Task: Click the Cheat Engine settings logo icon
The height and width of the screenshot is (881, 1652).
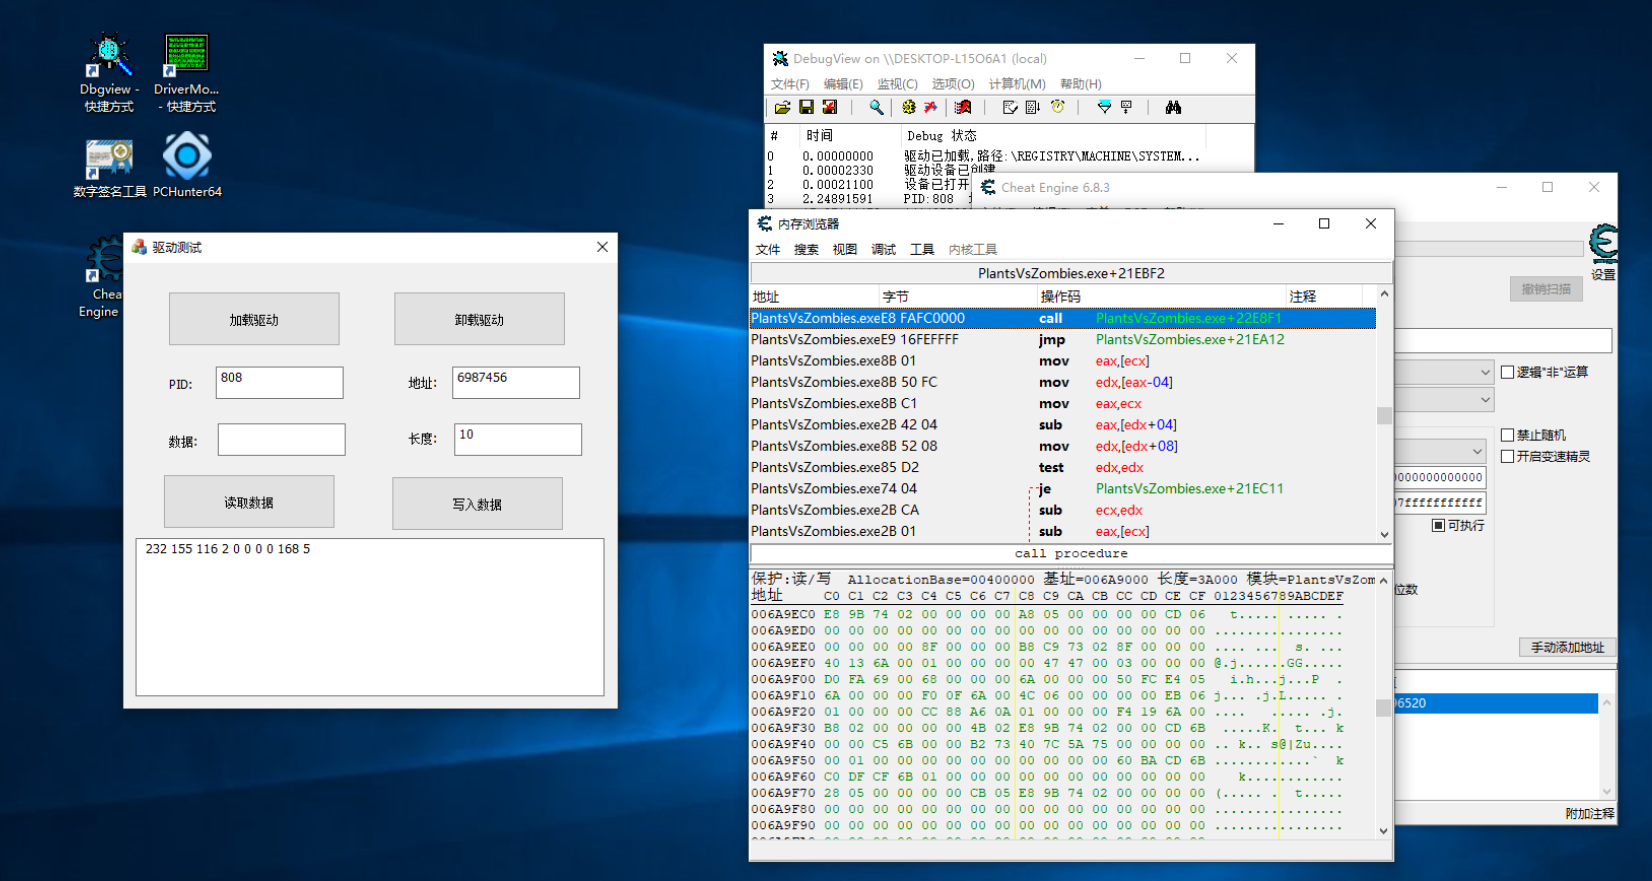Action: click(x=1603, y=243)
